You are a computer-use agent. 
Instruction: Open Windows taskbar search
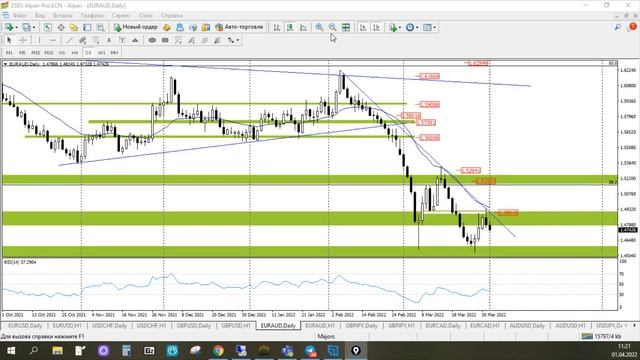[x=34, y=351]
